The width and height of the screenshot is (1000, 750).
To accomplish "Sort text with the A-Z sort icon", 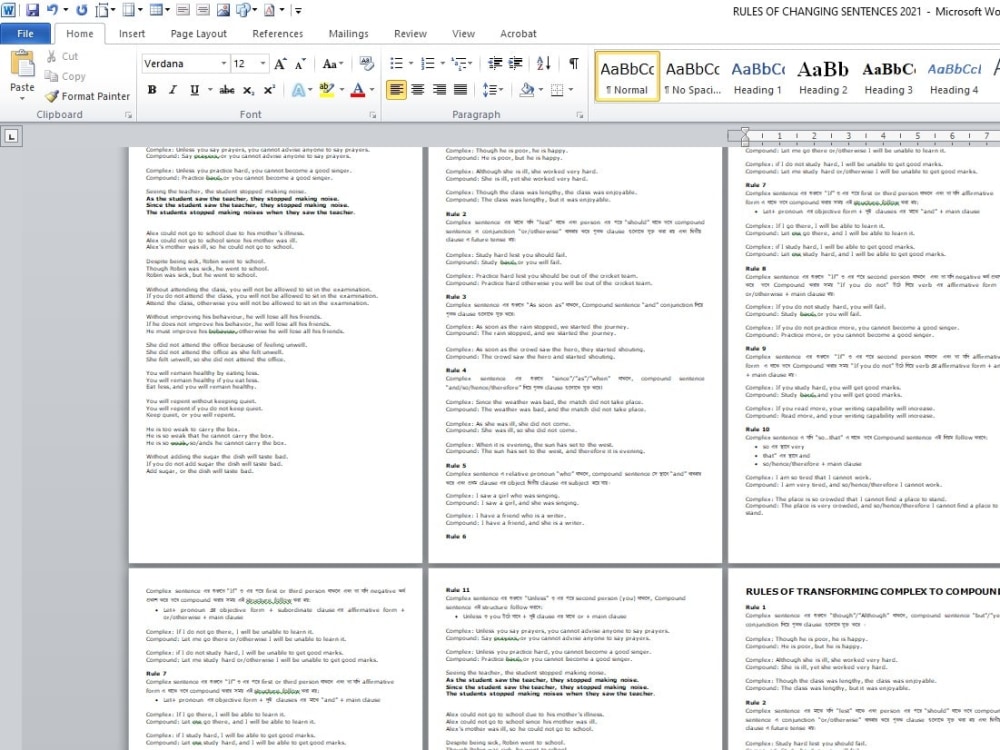I will click(543, 63).
